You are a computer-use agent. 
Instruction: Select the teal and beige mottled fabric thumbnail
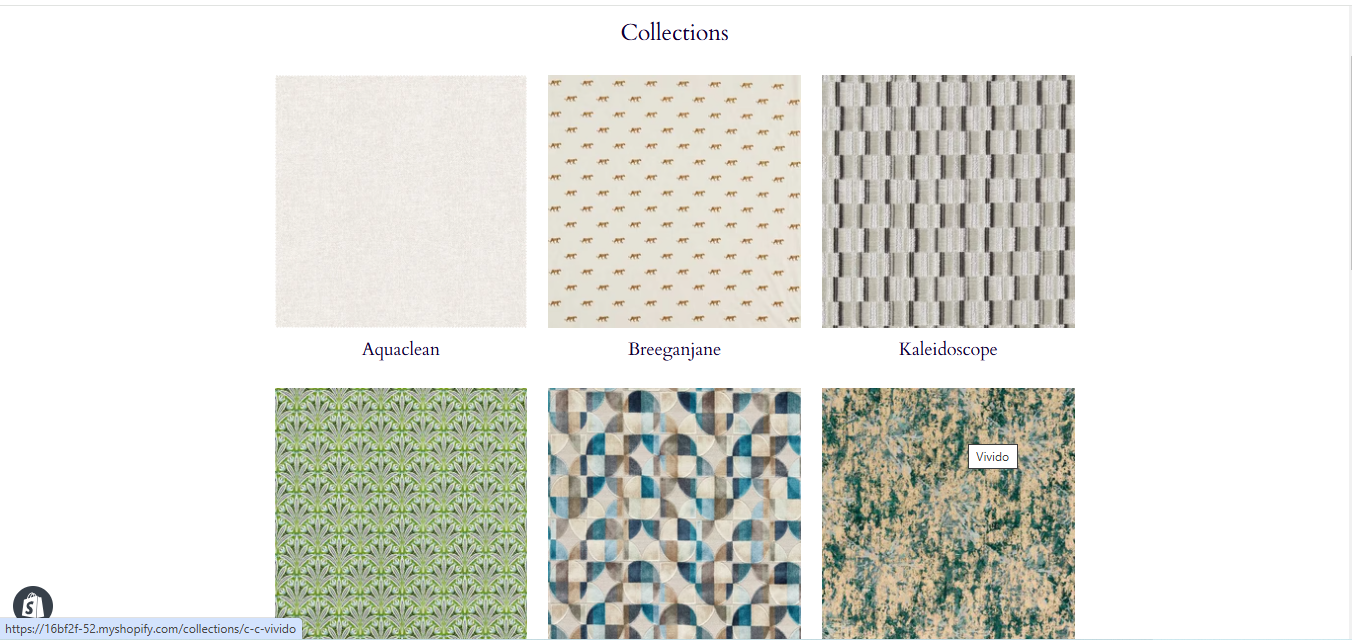[948, 514]
